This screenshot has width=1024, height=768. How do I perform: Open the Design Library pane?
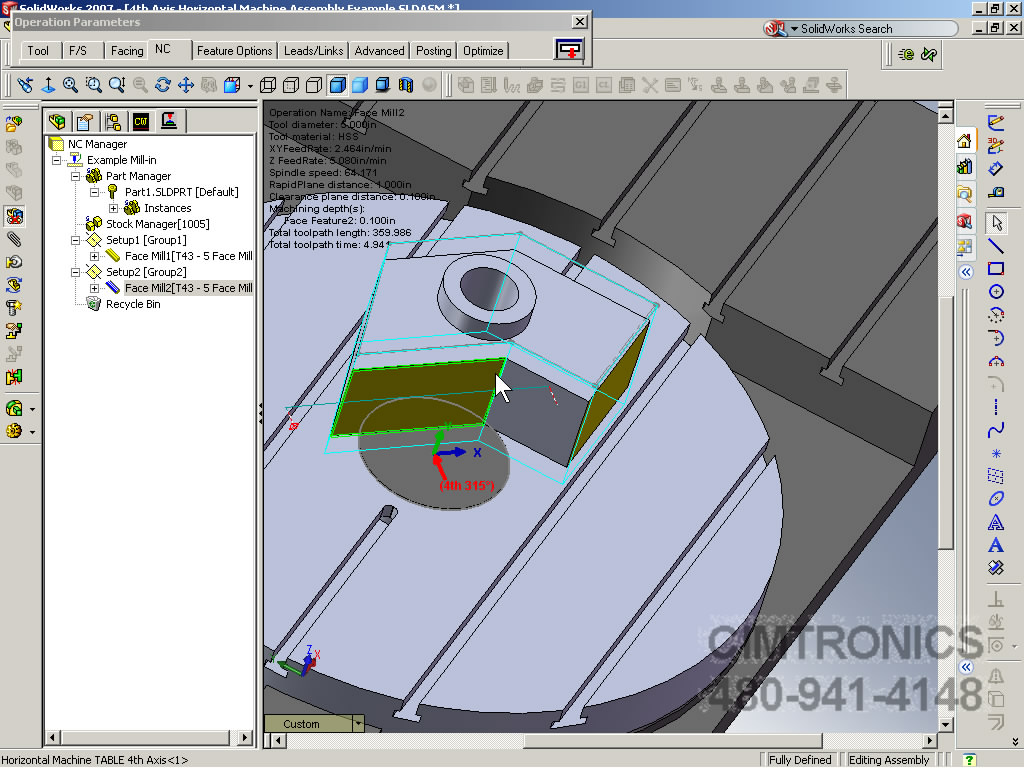click(x=965, y=167)
